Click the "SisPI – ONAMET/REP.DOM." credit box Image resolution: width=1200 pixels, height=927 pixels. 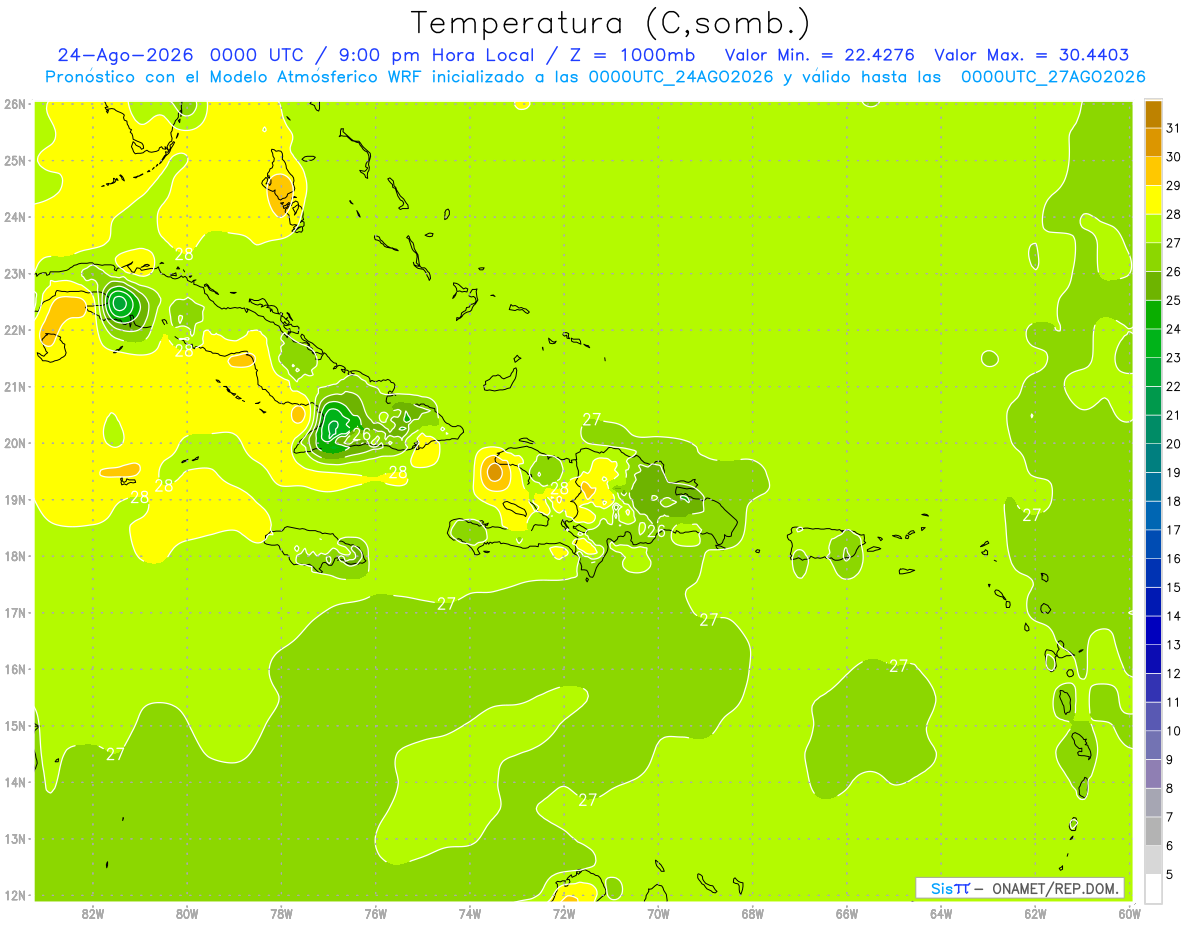pos(1020,888)
